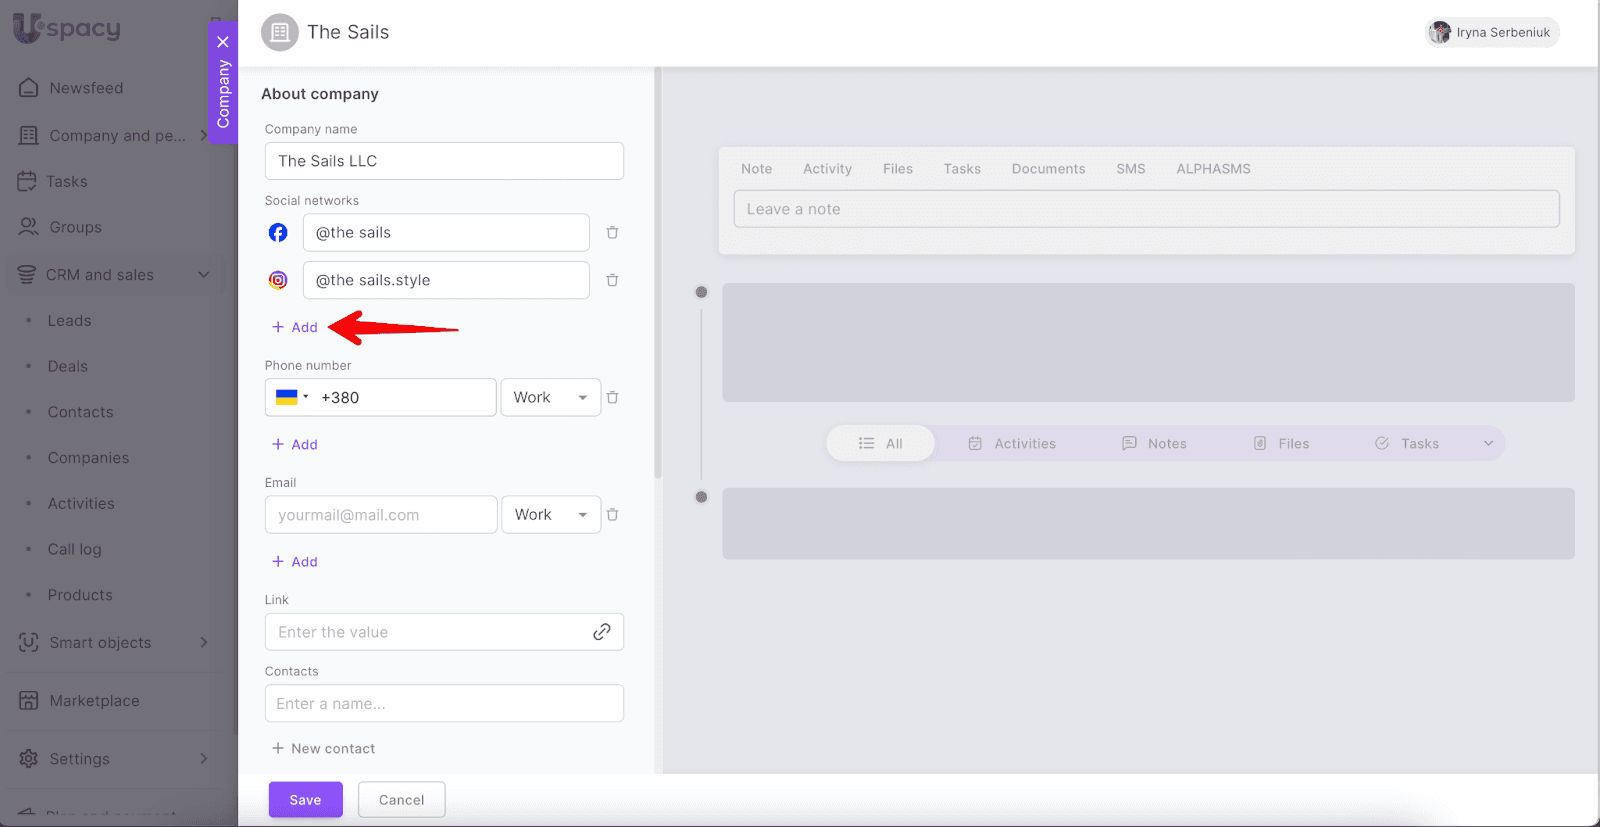Image resolution: width=1600 pixels, height=827 pixels.
Task: Collapse CRM and sales section
Action: click(x=203, y=275)
